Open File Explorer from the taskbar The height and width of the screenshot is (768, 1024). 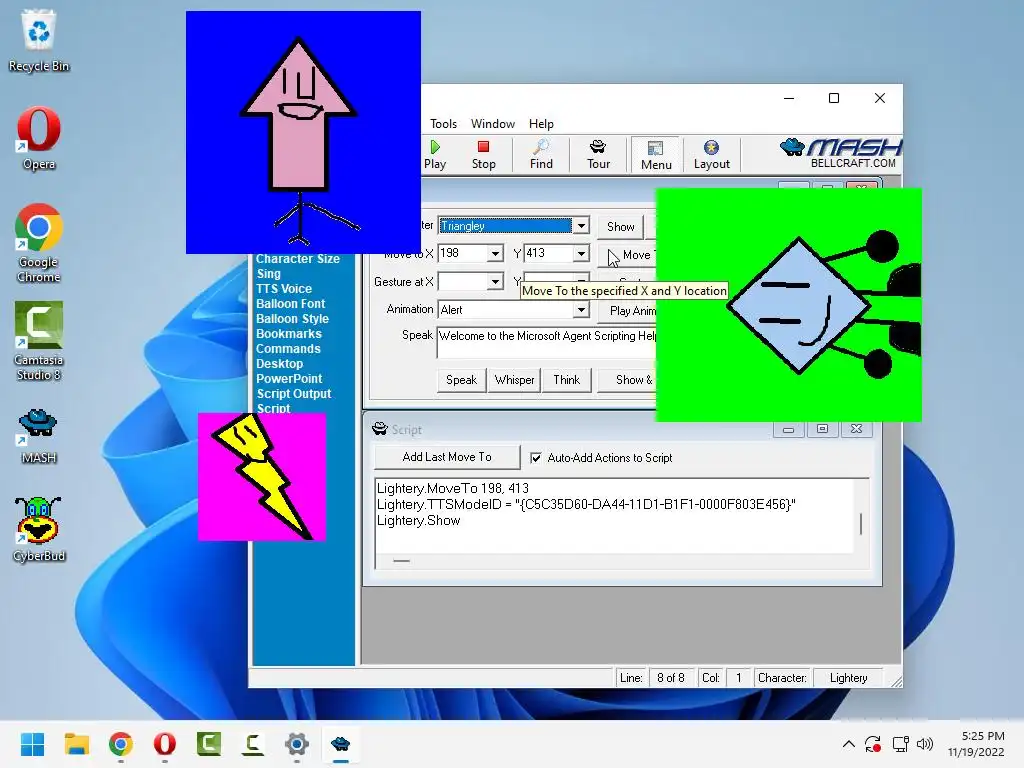(76, 744)
